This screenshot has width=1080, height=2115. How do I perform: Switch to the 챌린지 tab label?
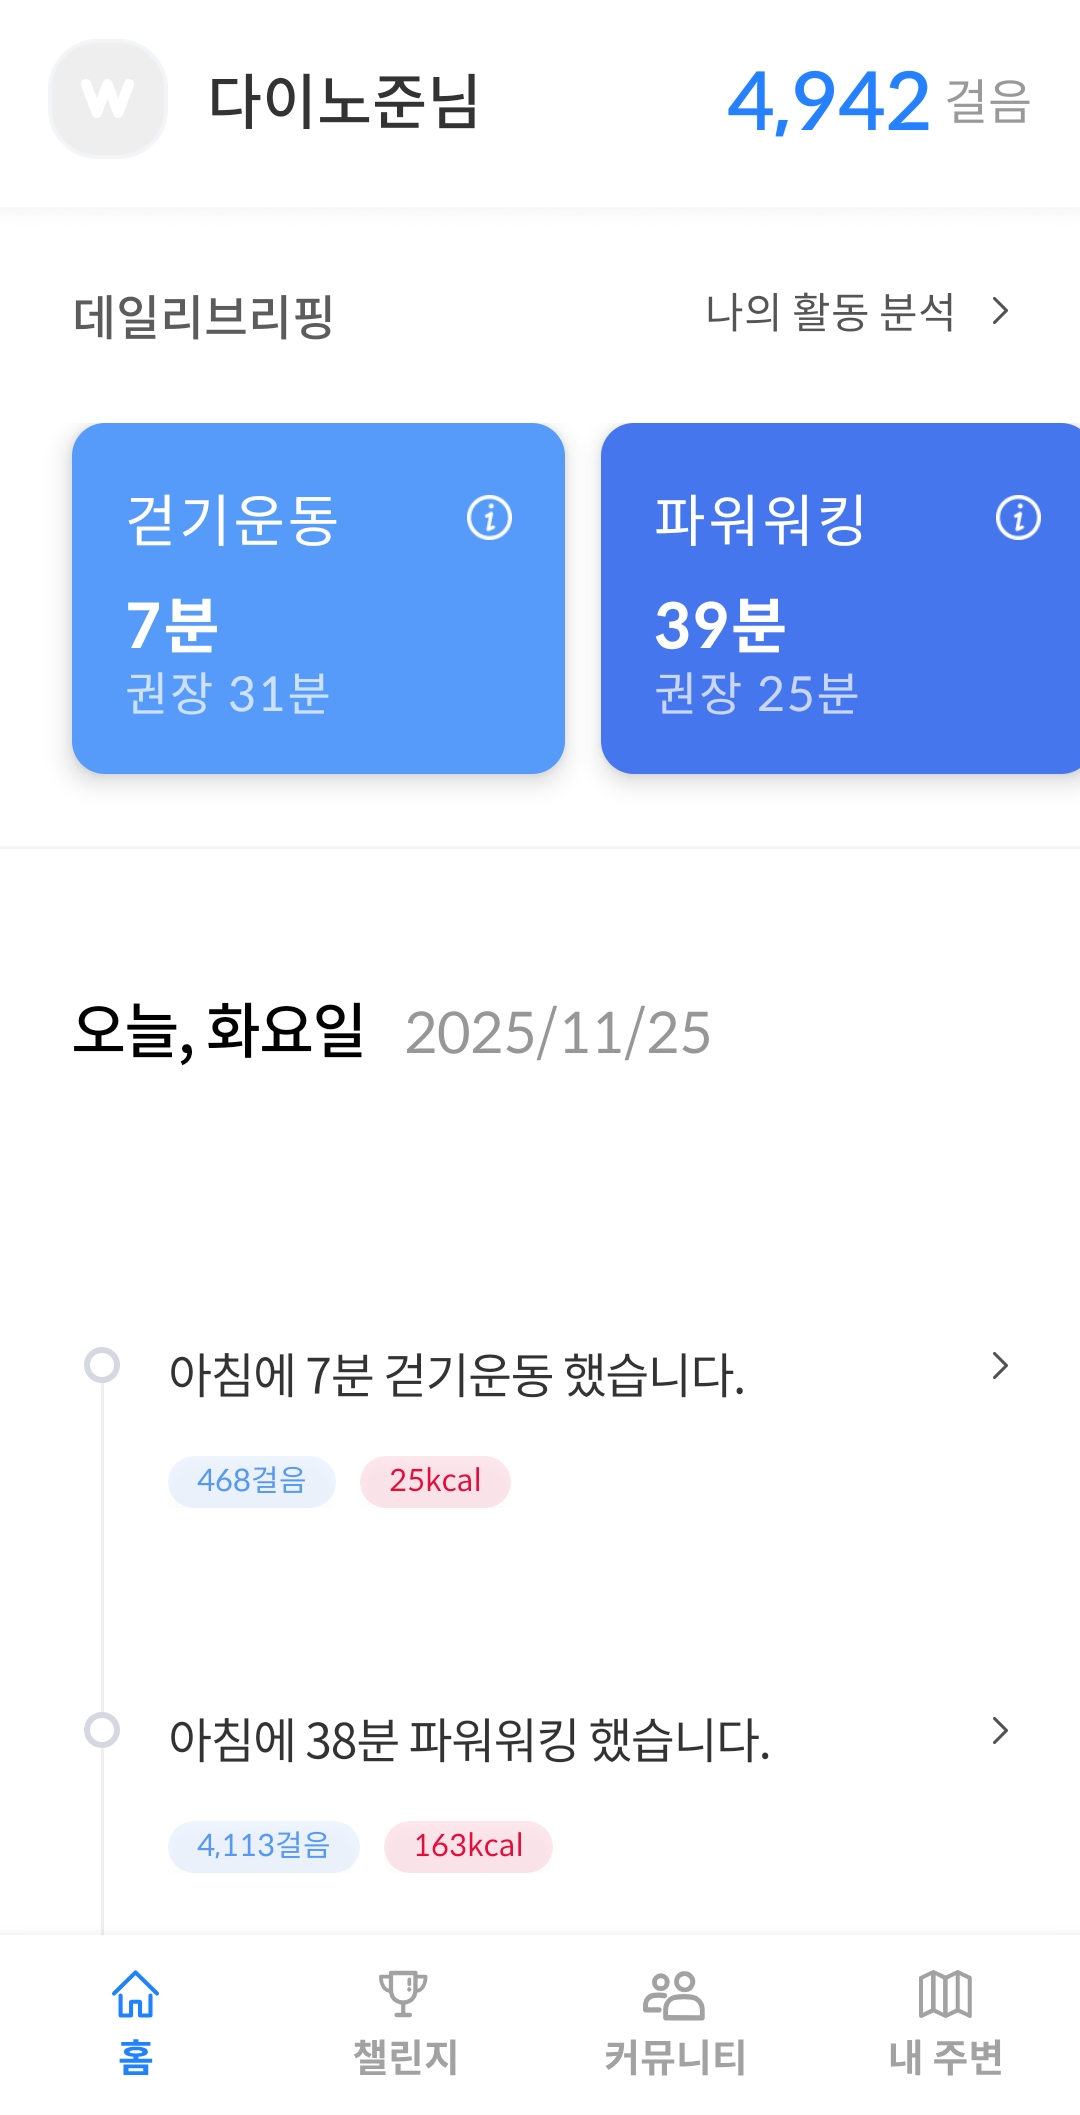point(405,2057)
